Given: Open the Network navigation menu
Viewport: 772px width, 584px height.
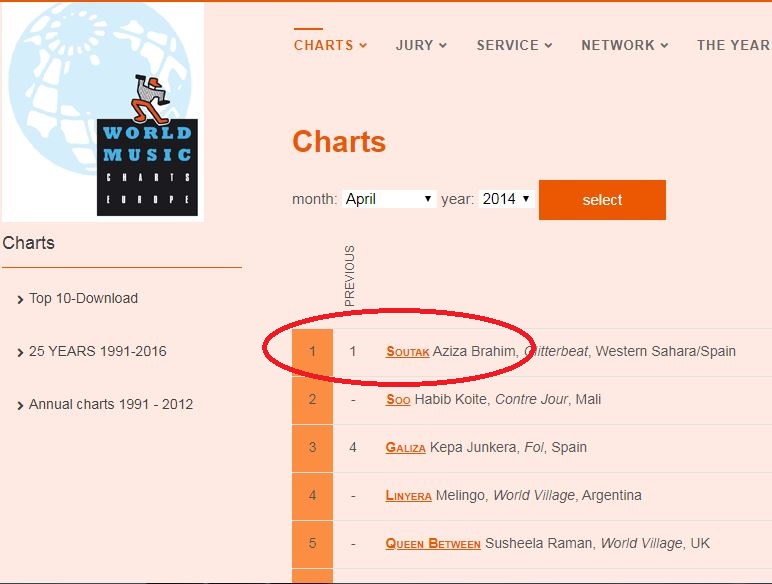Looking at the screenshot, I should pos(625,45).
